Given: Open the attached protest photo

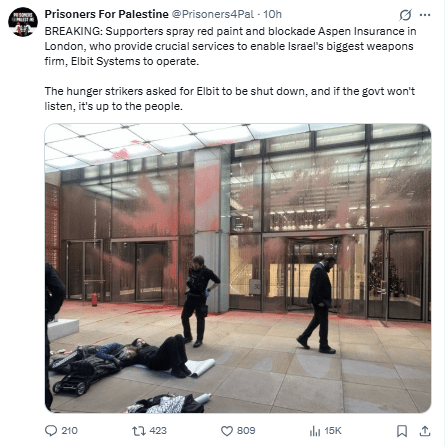Looking at the screenshot, I should click(x=238, y=268).
